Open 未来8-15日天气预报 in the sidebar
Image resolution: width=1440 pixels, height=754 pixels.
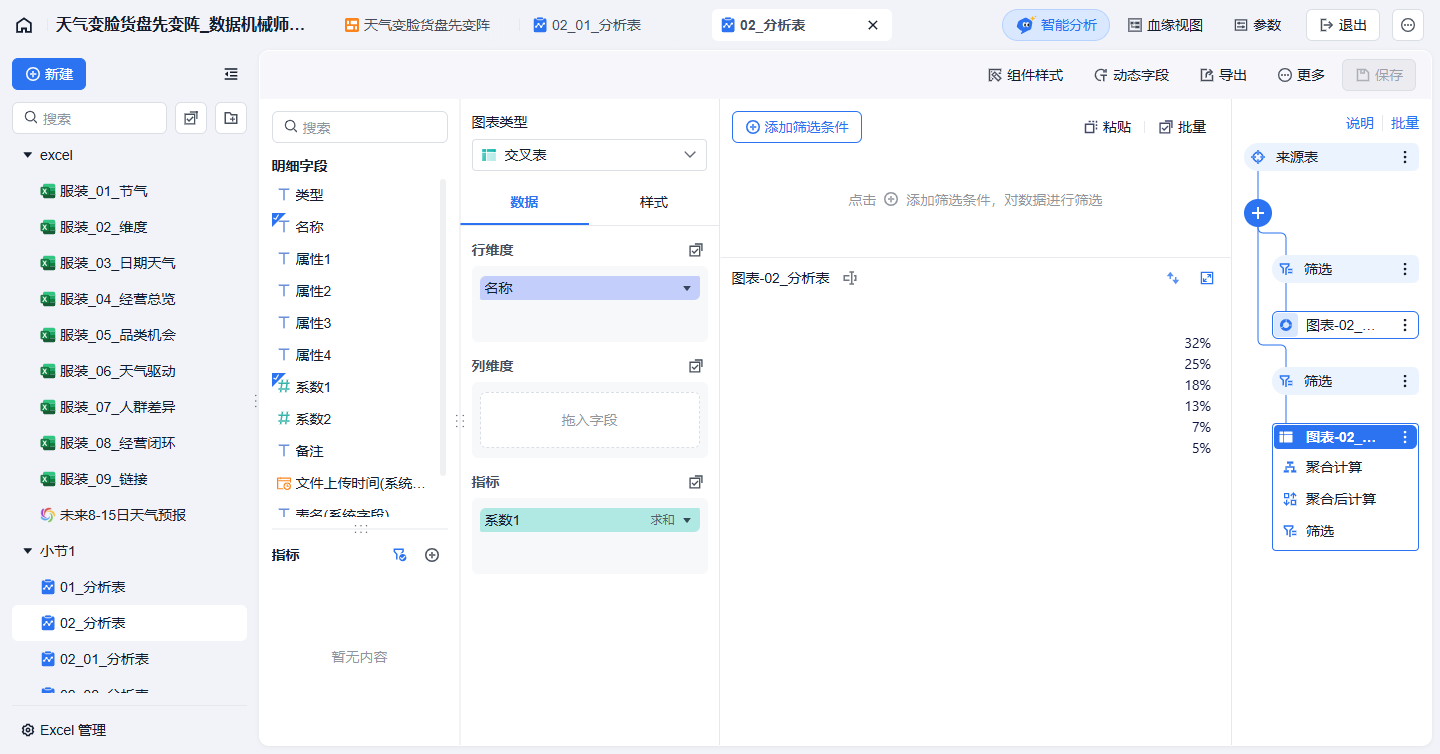point(129,515)
